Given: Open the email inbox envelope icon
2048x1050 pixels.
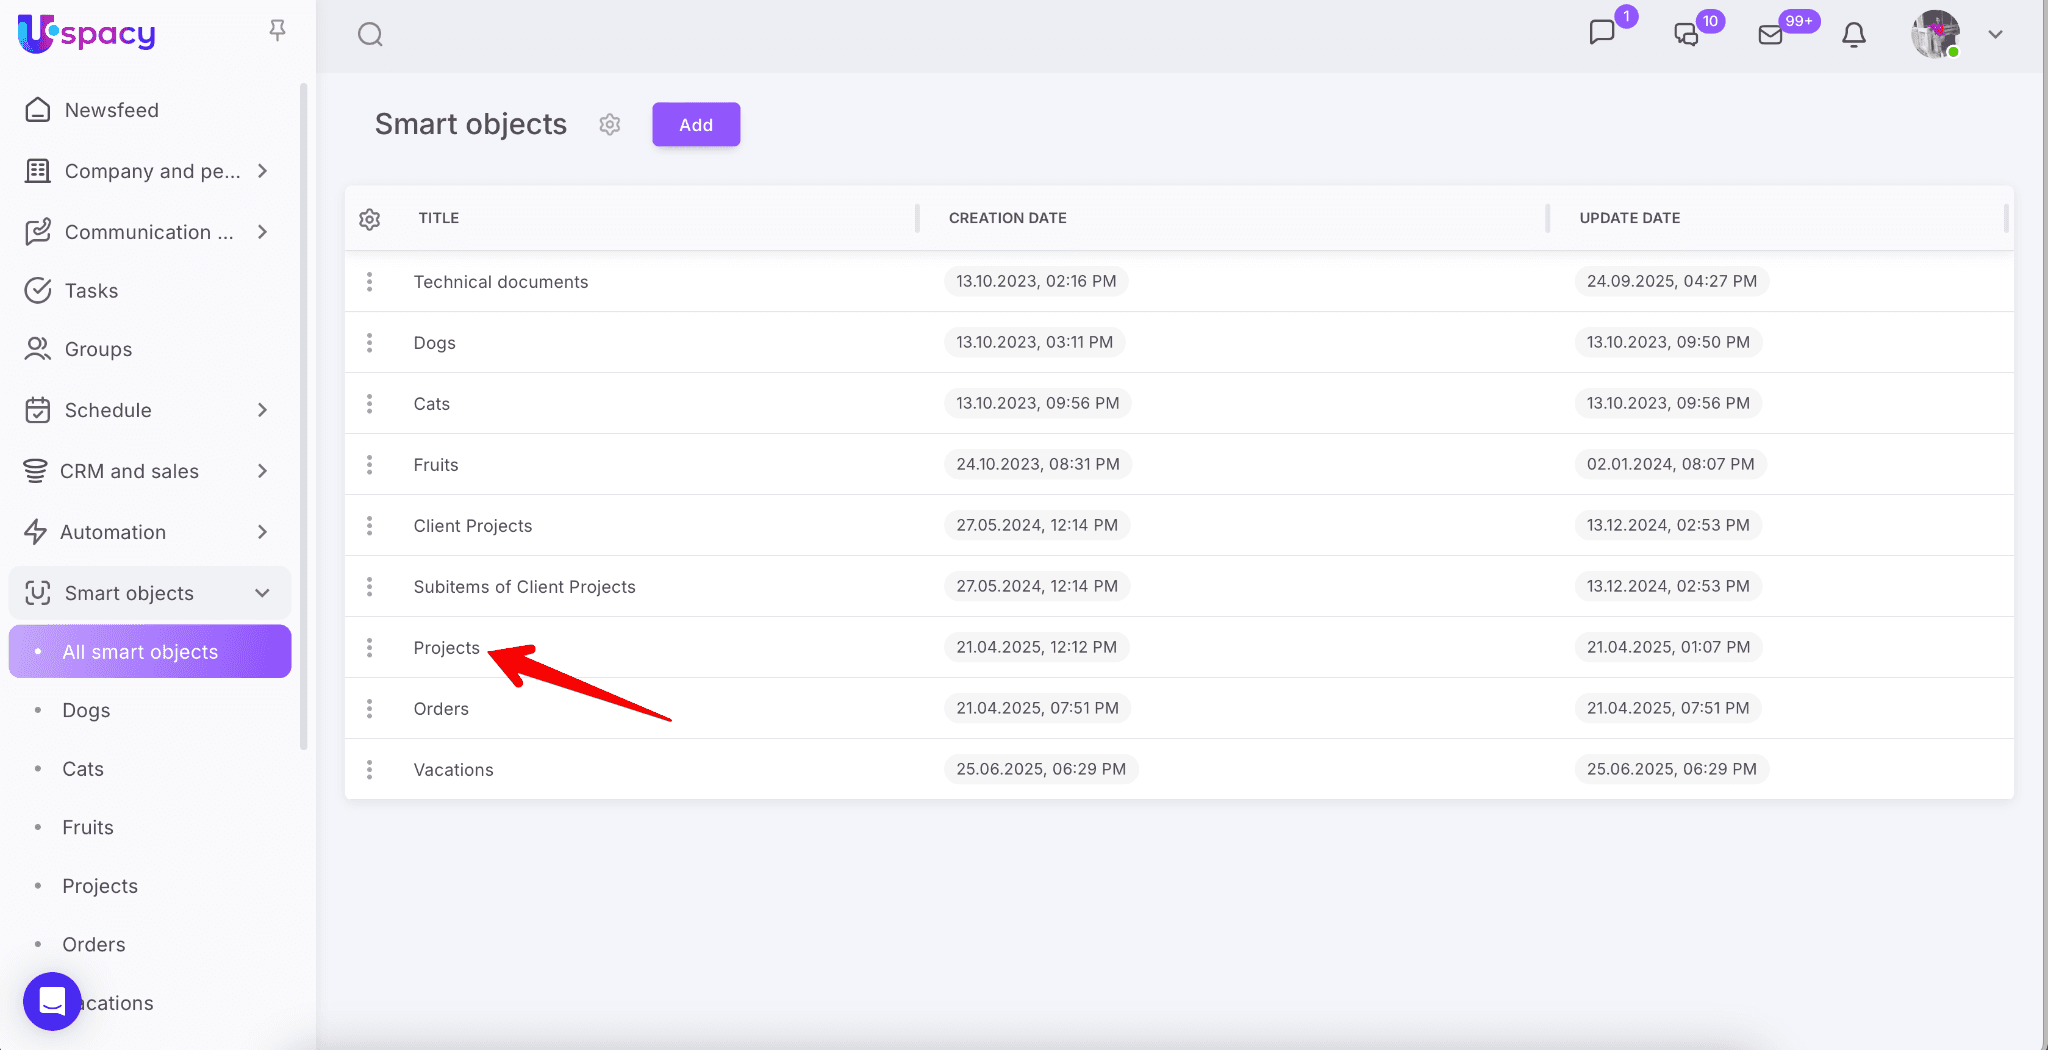Looking at the screenshot, I should point(1770,35).
